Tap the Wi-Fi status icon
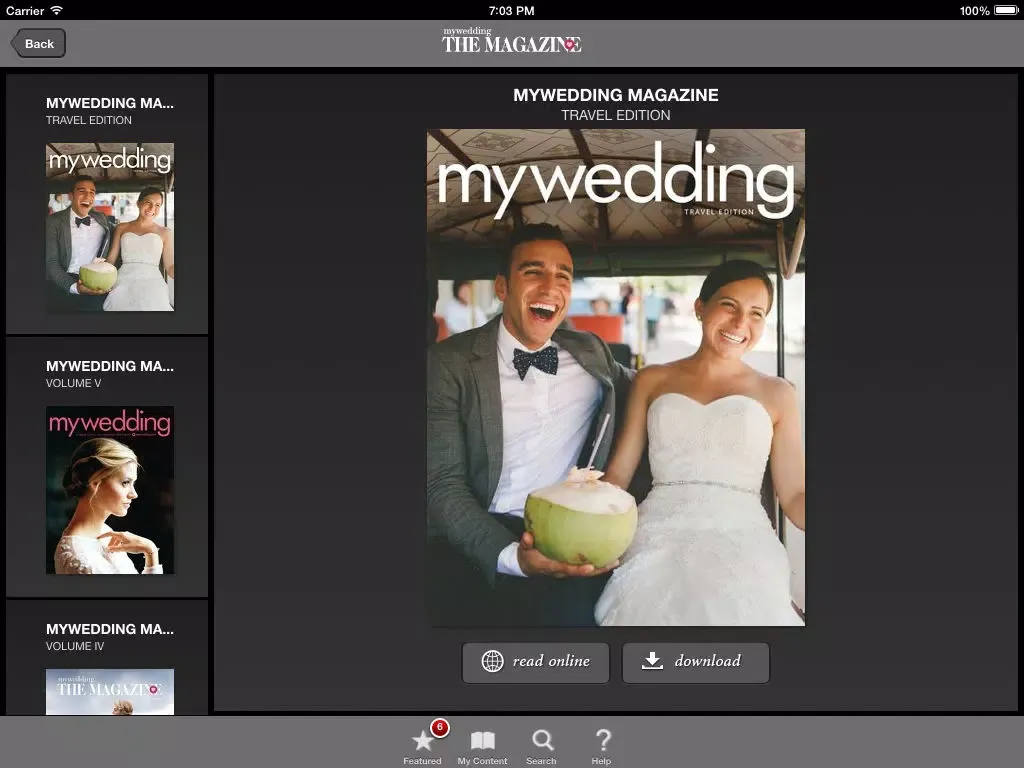This screenshot has width=1024, height=768. coord(56,10)
